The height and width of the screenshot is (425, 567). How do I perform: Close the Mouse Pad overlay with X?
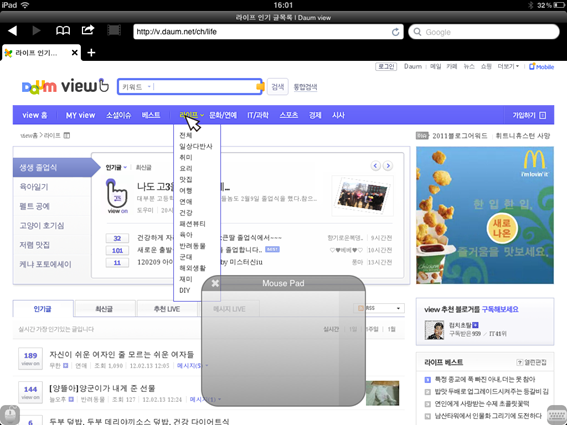point(215,283)
